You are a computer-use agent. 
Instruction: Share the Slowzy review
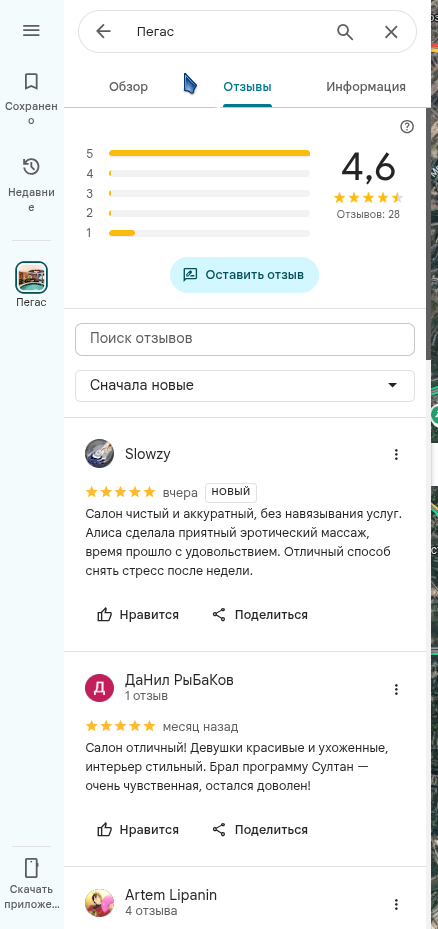pyautogui.click(x=260, y=614)
